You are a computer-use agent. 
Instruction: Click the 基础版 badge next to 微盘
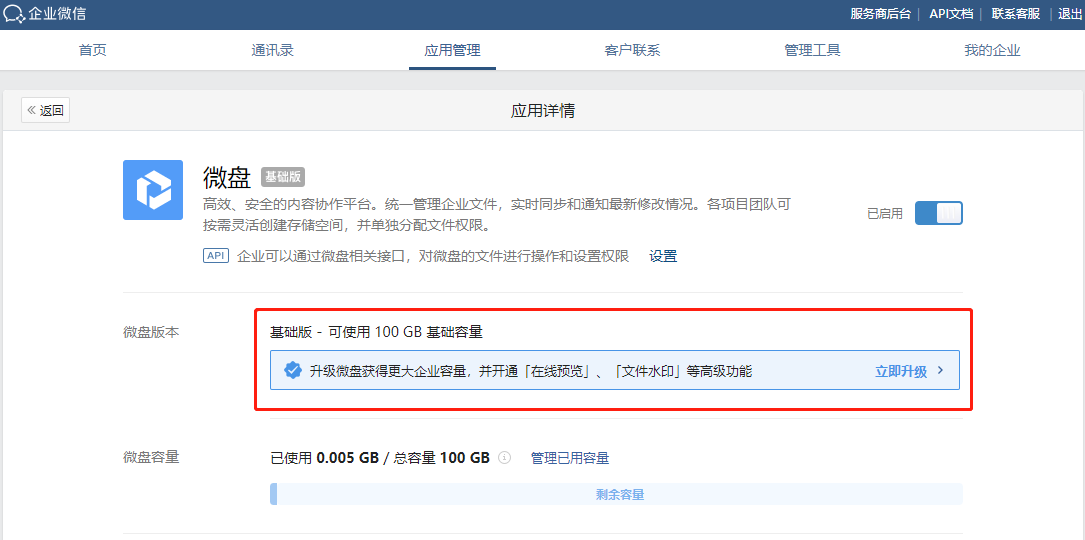pos(282,177)
